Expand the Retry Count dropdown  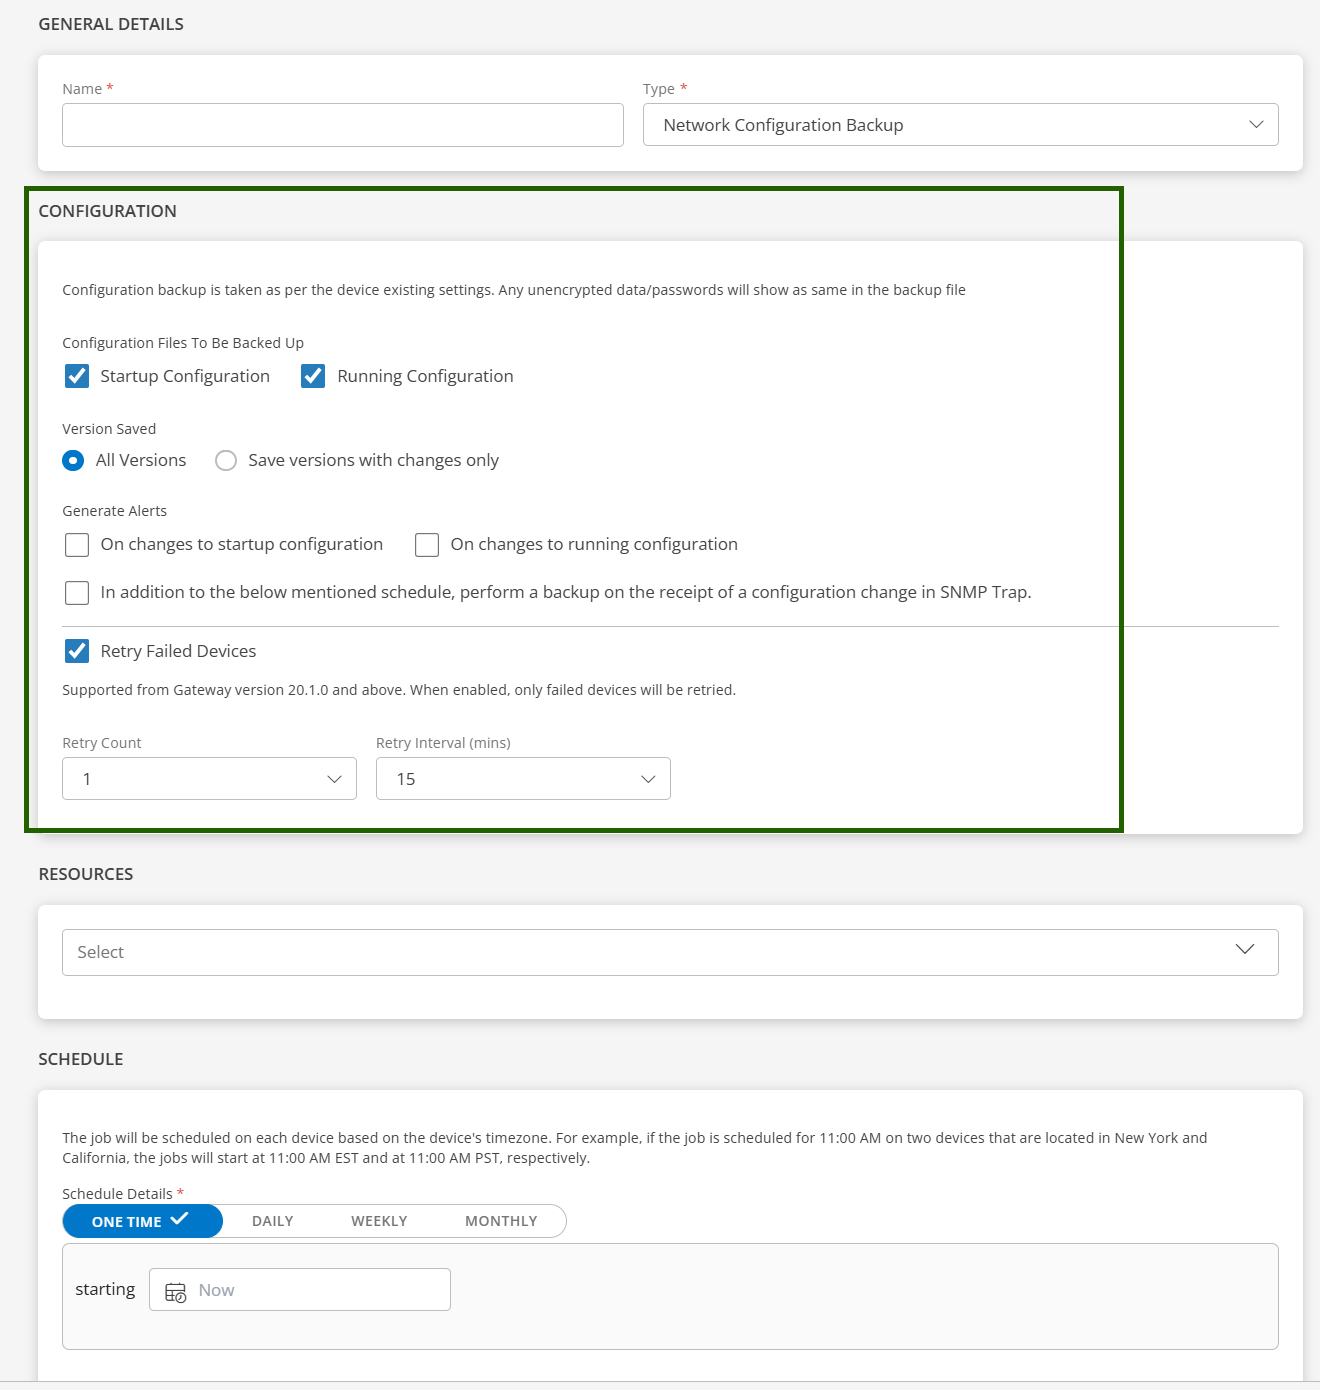[209, 779]
